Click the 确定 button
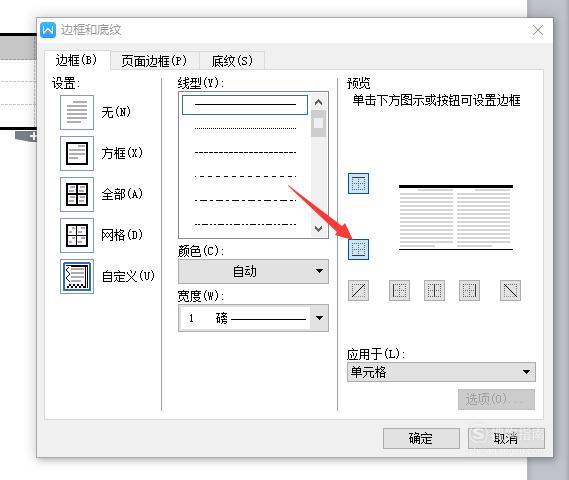 pos(421,438)
